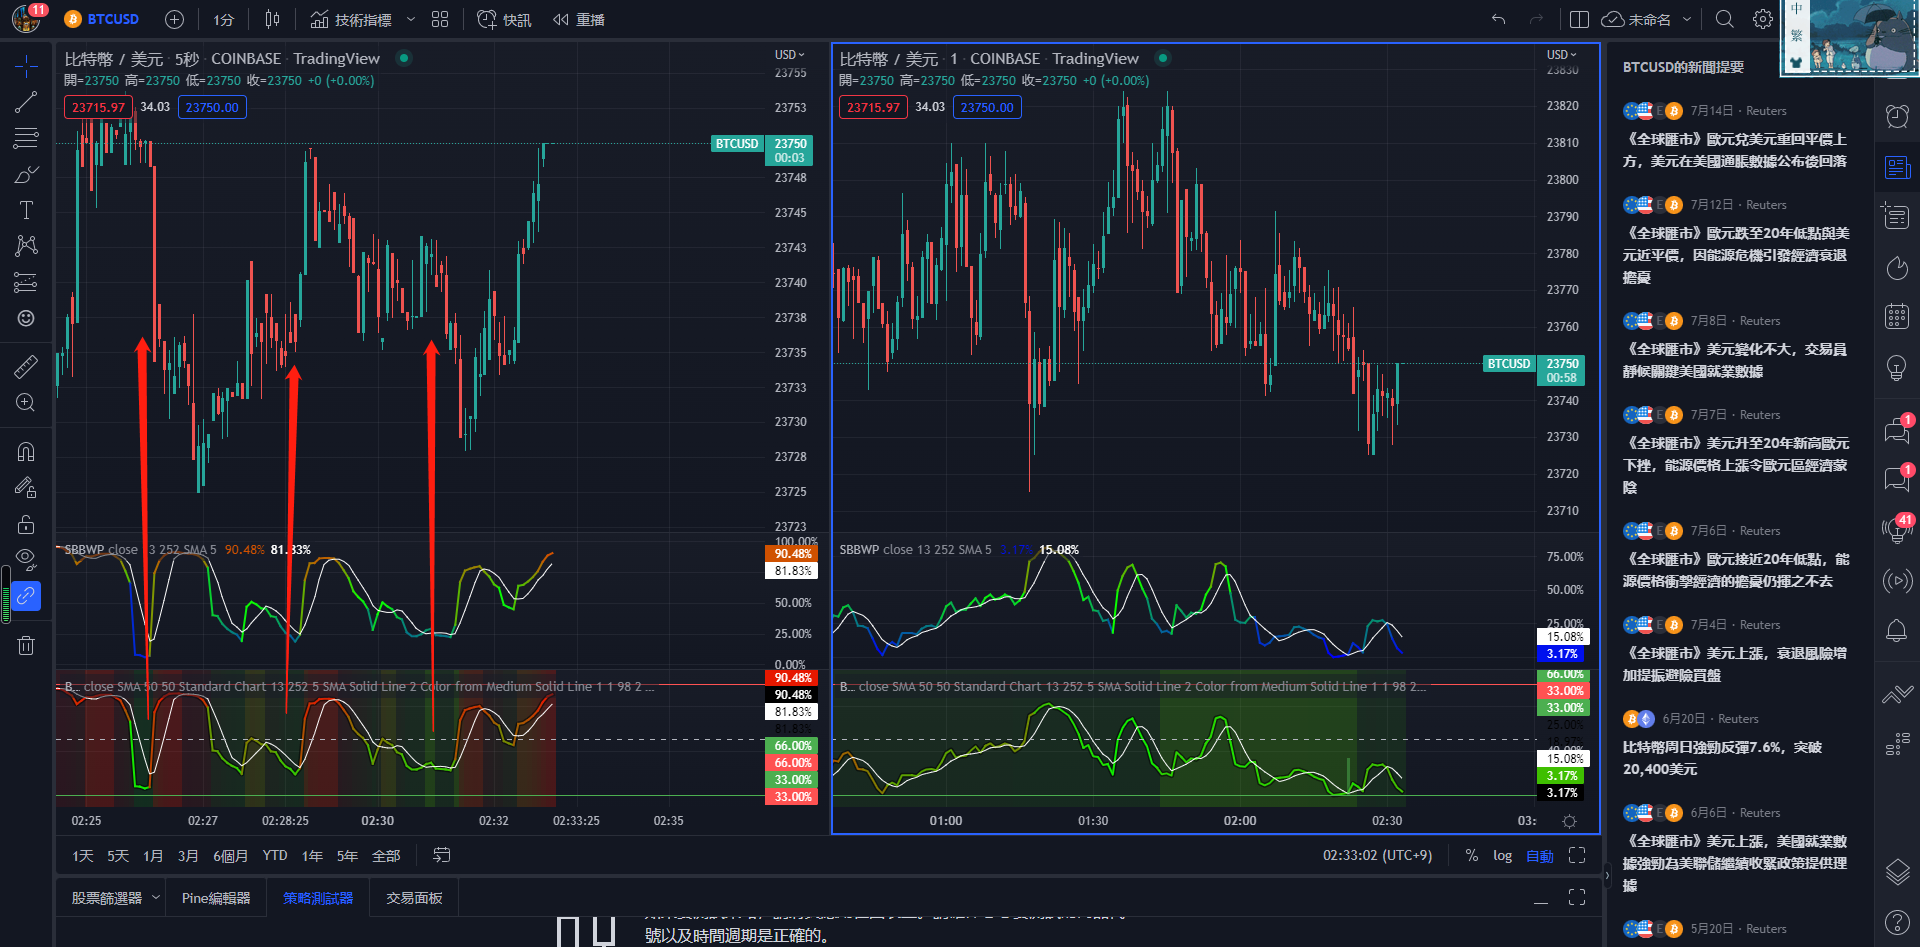Open the economic calendar sidebar icon
1920x947 pixels.
[x=1897, y=317]
